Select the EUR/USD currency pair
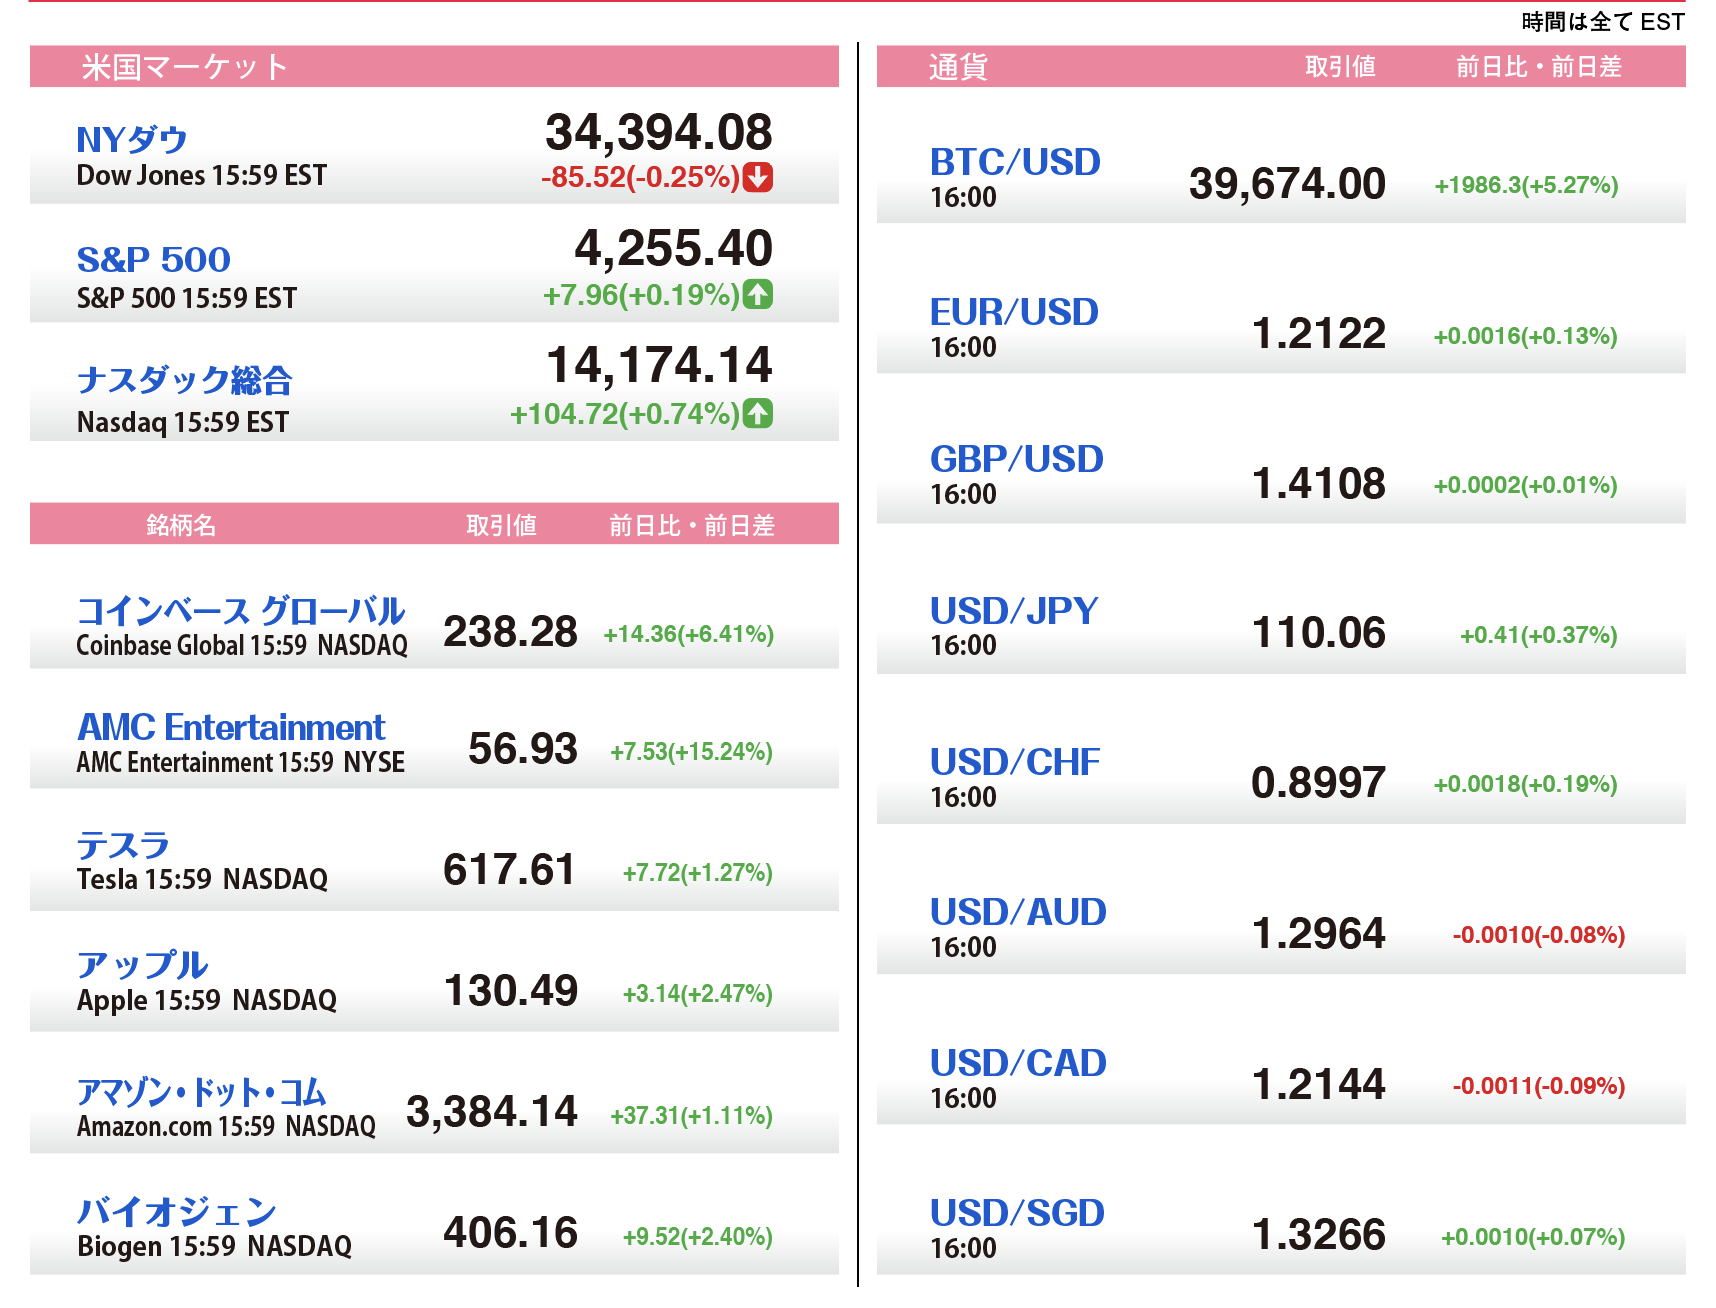Screen dimensions: 1716x1308 pos(1013,312)
